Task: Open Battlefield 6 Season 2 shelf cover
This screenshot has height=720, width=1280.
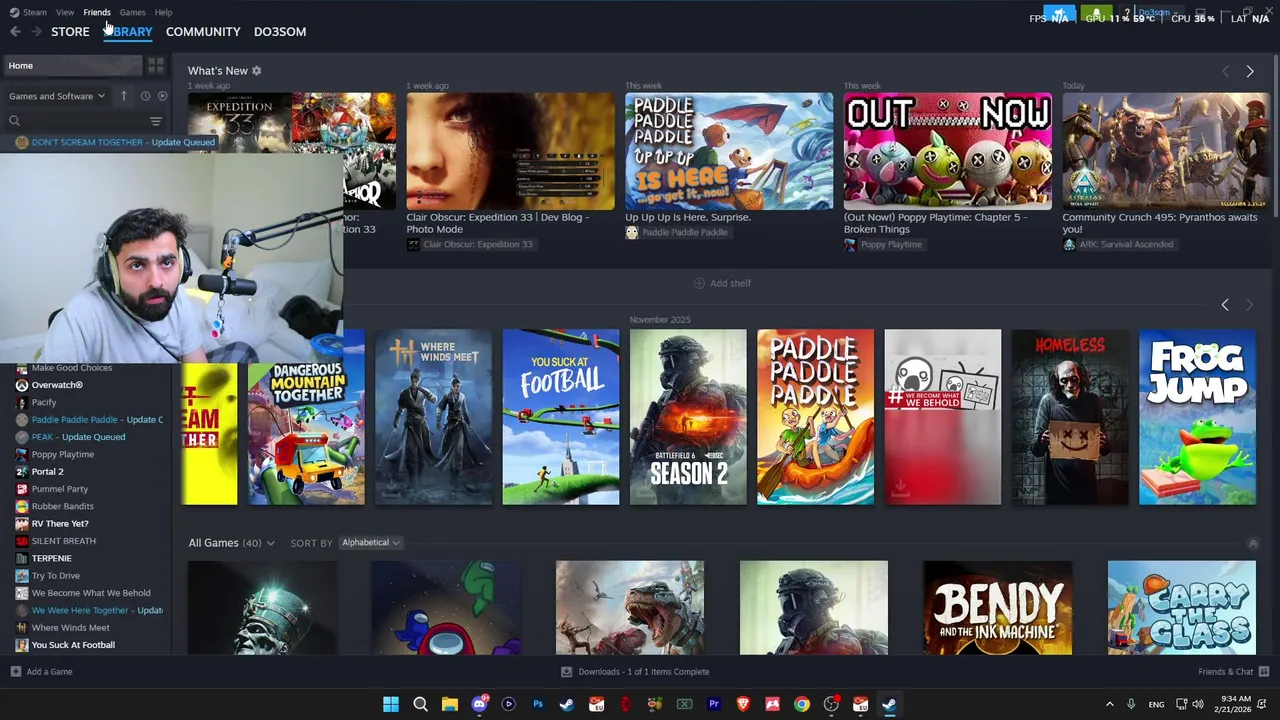Action: coord(688,417)
